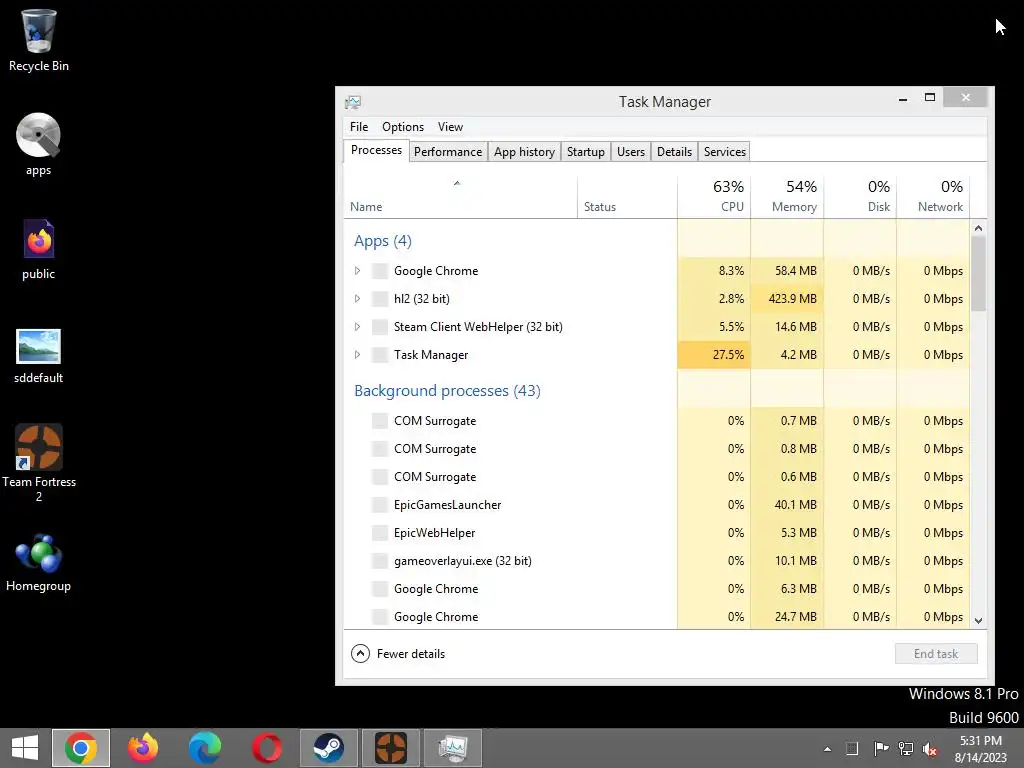Viewport: 1024px width, 768px height.
Task: Open network icon in system tray
Action: (906, 748)
